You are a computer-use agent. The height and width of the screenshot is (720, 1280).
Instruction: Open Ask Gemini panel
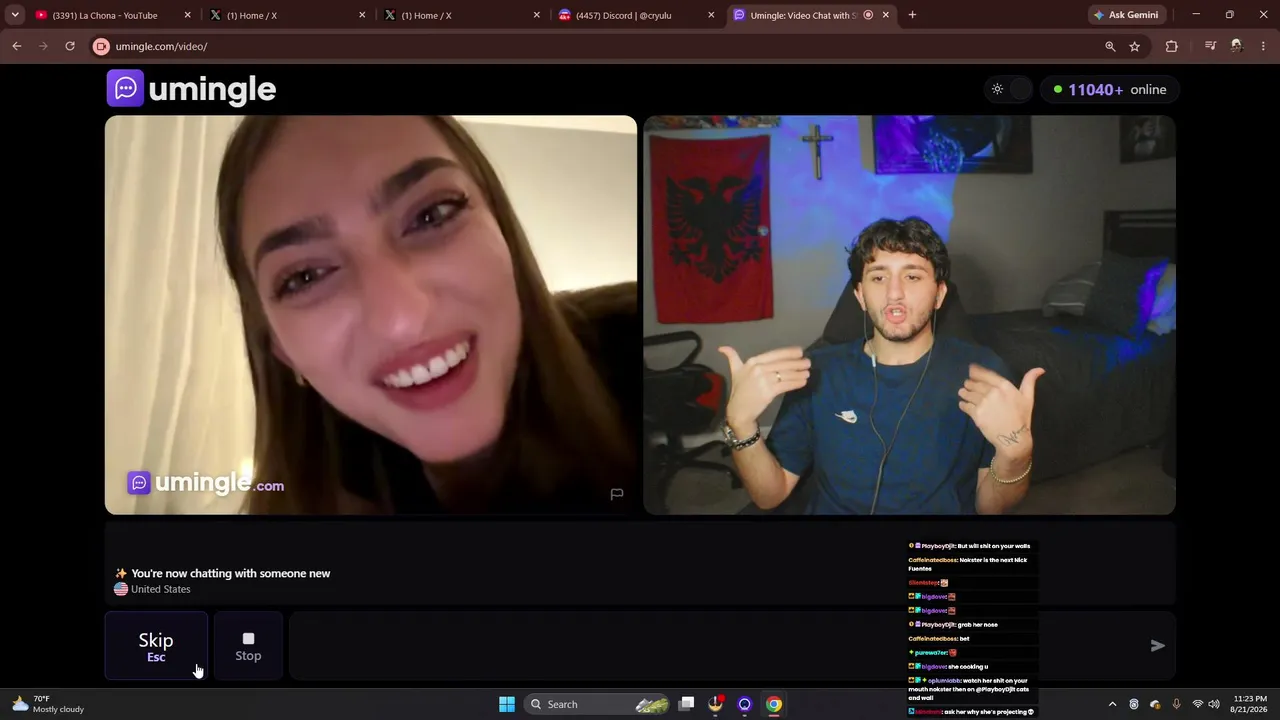click(1126, 15)
